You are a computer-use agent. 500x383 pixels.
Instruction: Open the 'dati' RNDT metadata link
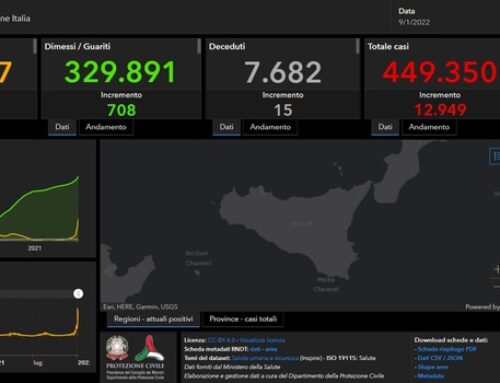coord(255,349)
